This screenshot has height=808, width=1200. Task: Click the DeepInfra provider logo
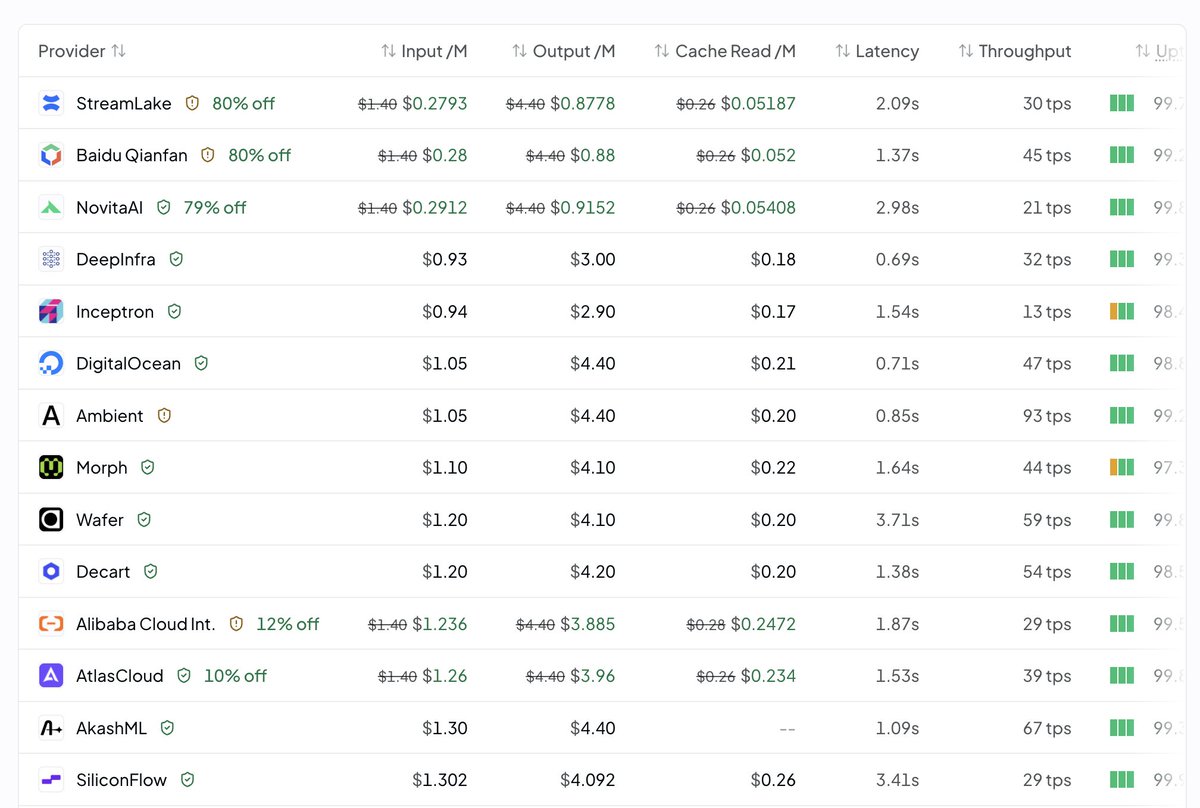(51, 259)
